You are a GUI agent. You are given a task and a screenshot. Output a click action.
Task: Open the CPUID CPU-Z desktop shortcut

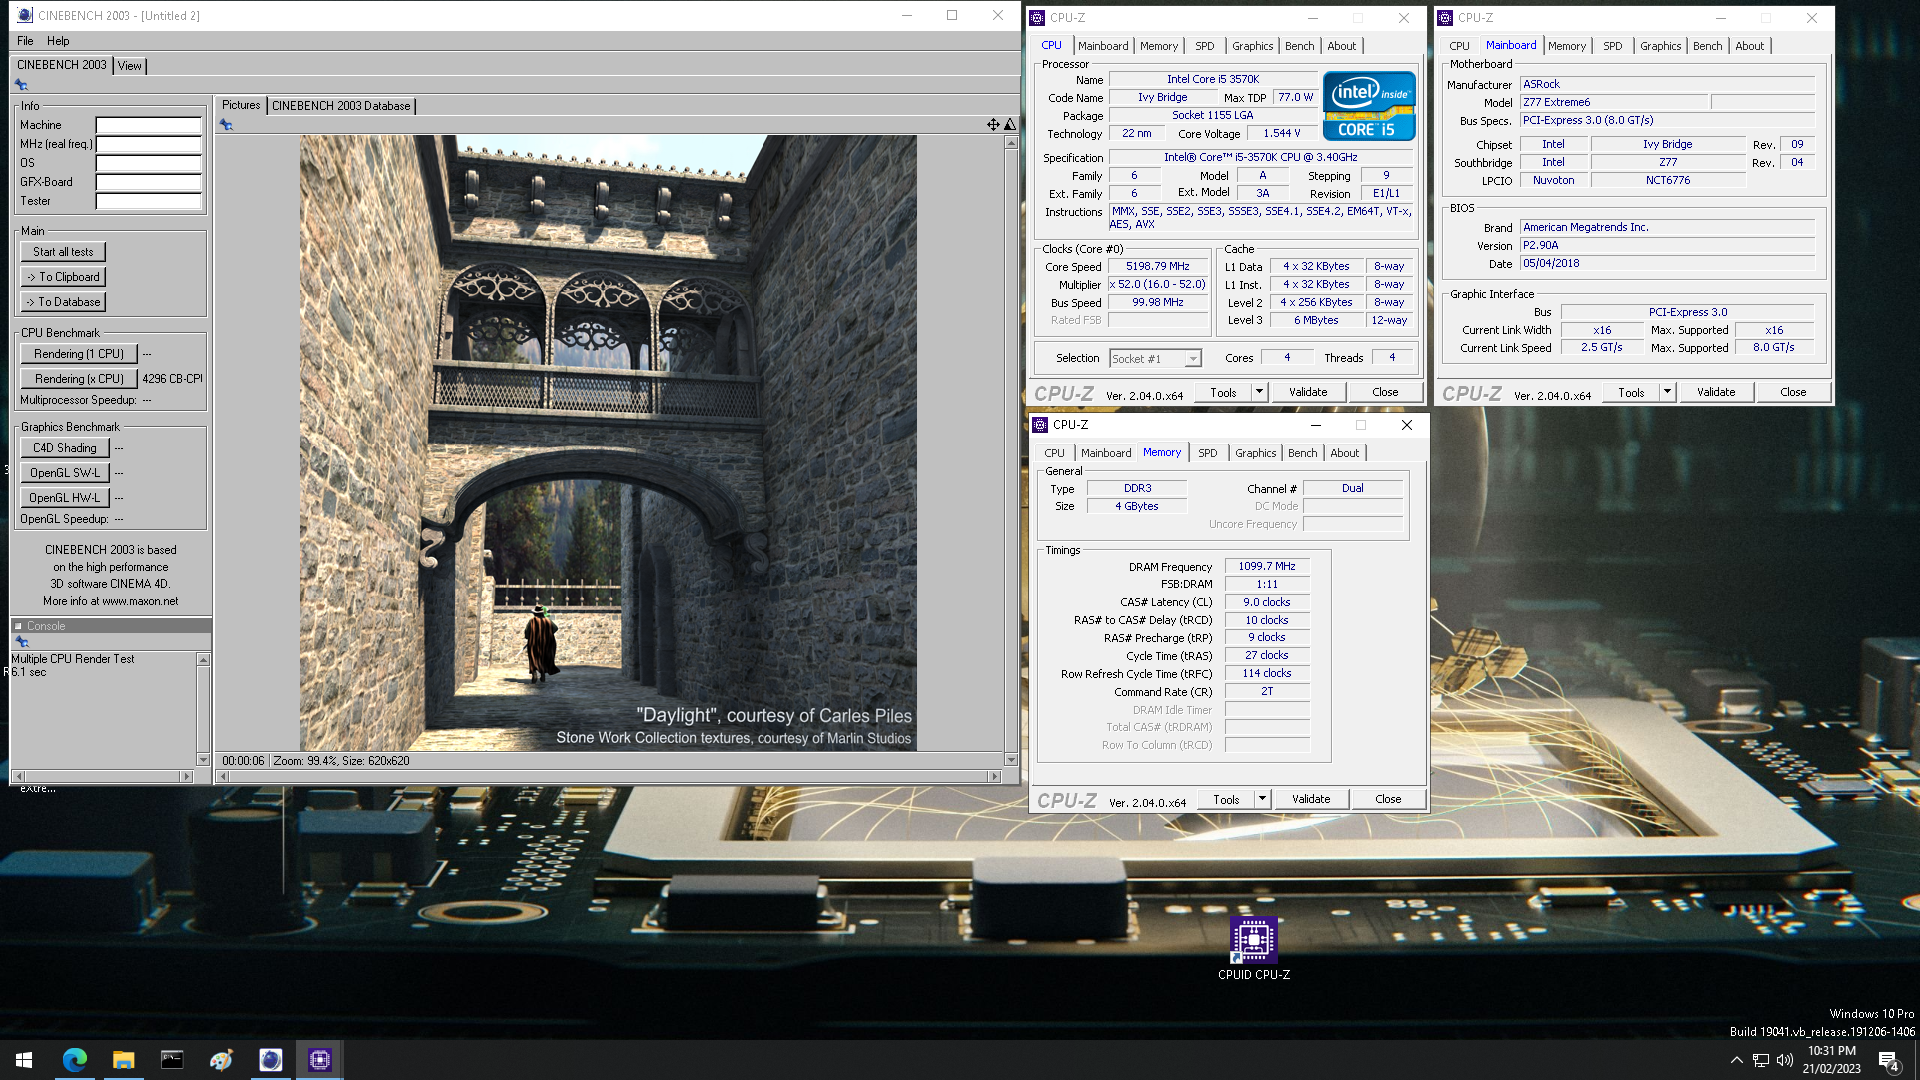[x=1253, y=948]
